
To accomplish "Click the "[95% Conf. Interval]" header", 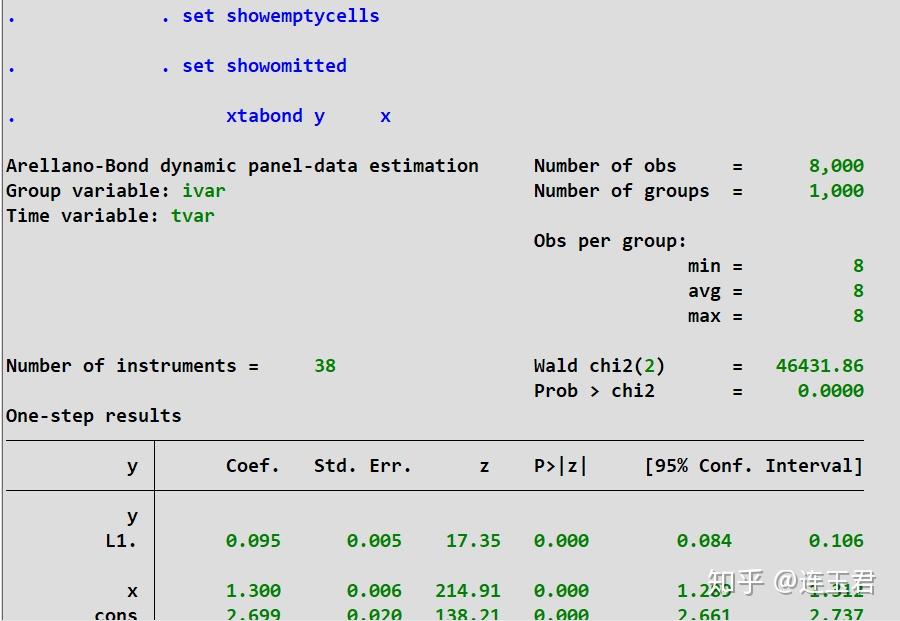I will click(753, 465).
